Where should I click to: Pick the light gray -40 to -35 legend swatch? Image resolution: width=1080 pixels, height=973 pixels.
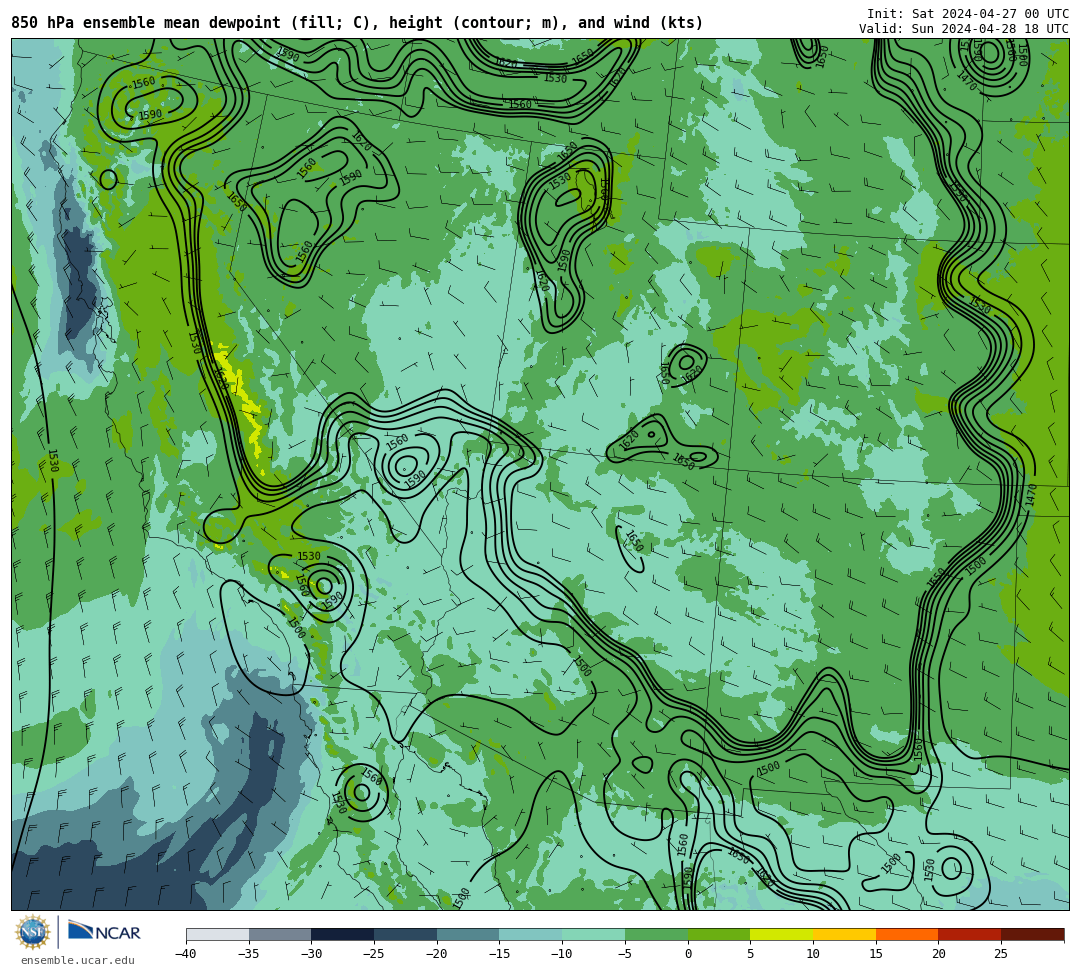coord(218,934)
